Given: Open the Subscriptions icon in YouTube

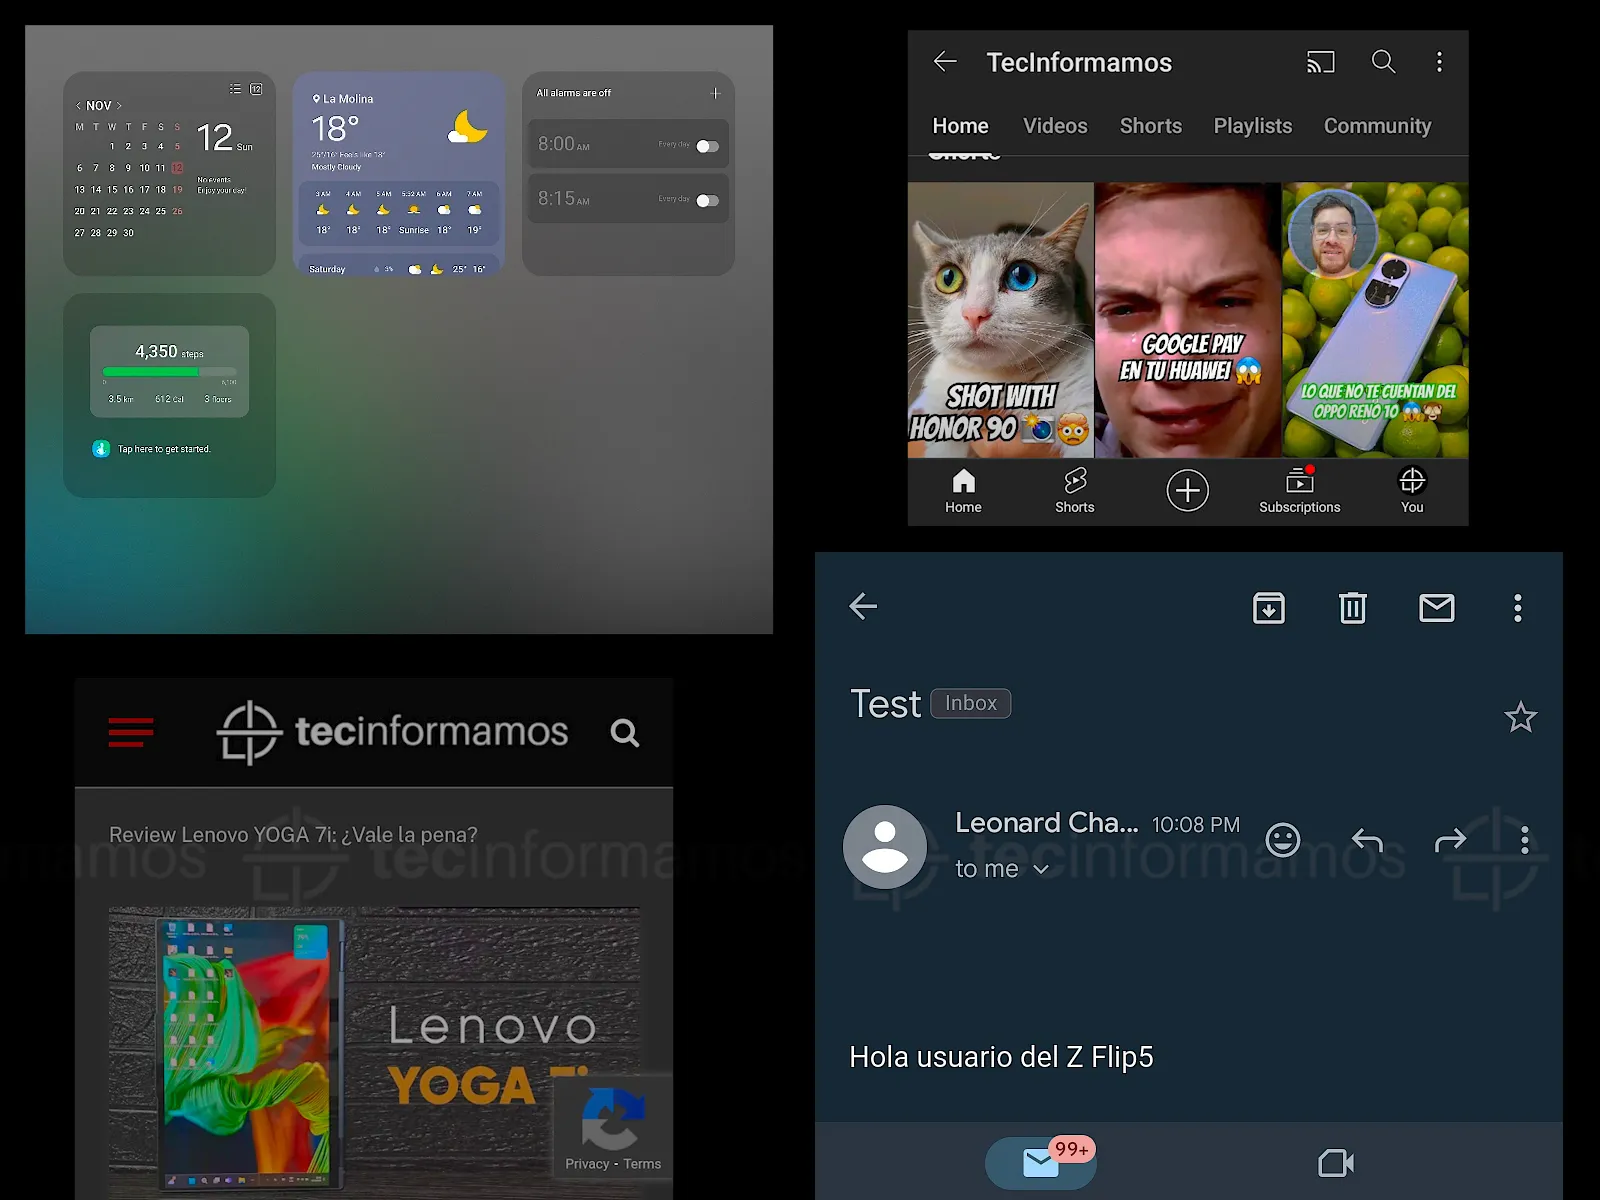Looking at the screenshot, I should (x=1299, y=490).
